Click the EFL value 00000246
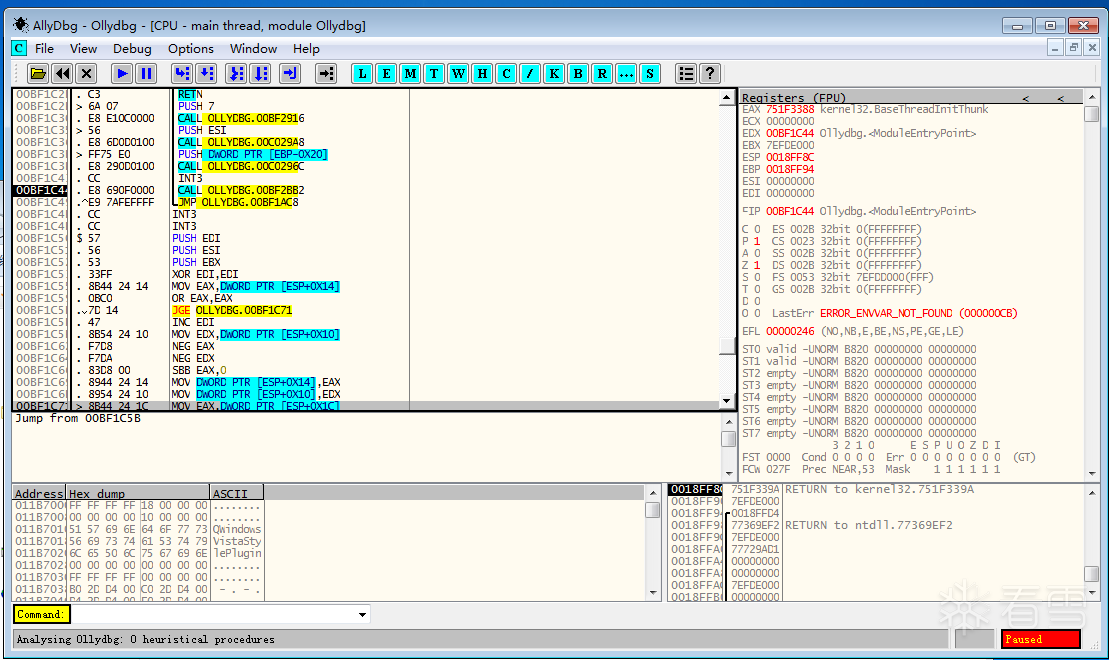This screenshot has height=660, width=1109. pyautogui.click(x=790, y=331)
